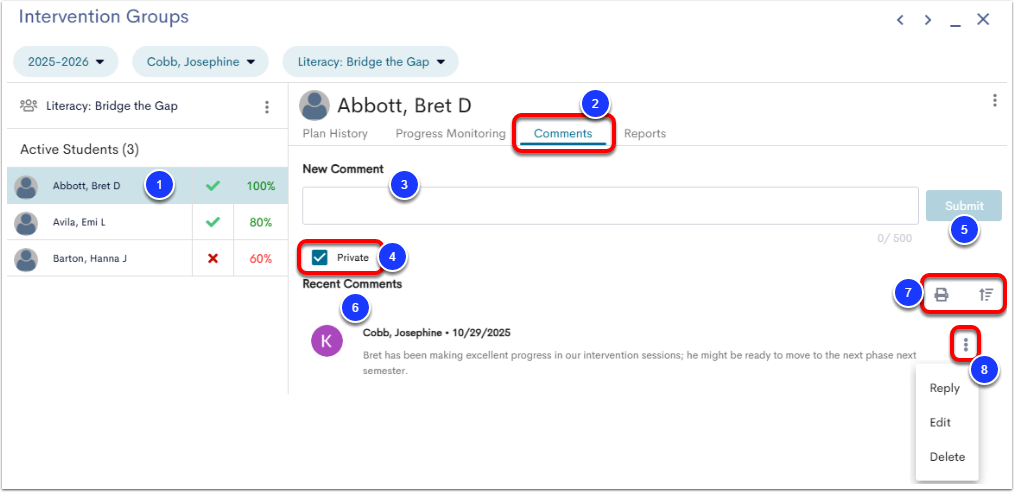Go to the Reports tab
Image resolution: width=1014 pixels, height=492 pixels.
pos(645,134)
